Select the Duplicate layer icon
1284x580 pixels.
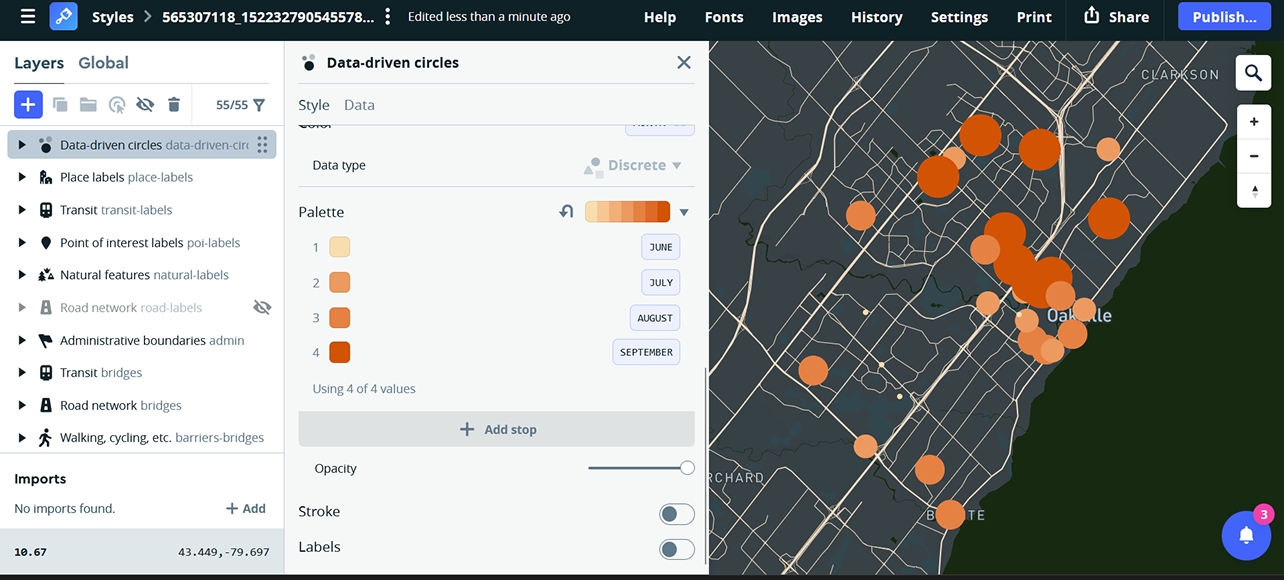click(58, 104)
